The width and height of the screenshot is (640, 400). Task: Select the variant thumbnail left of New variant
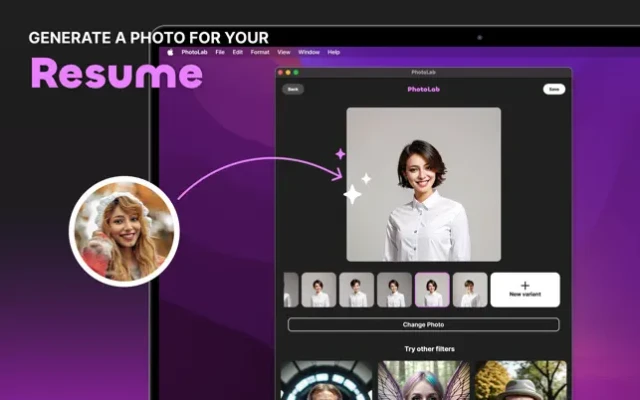(x=470, y=290)
